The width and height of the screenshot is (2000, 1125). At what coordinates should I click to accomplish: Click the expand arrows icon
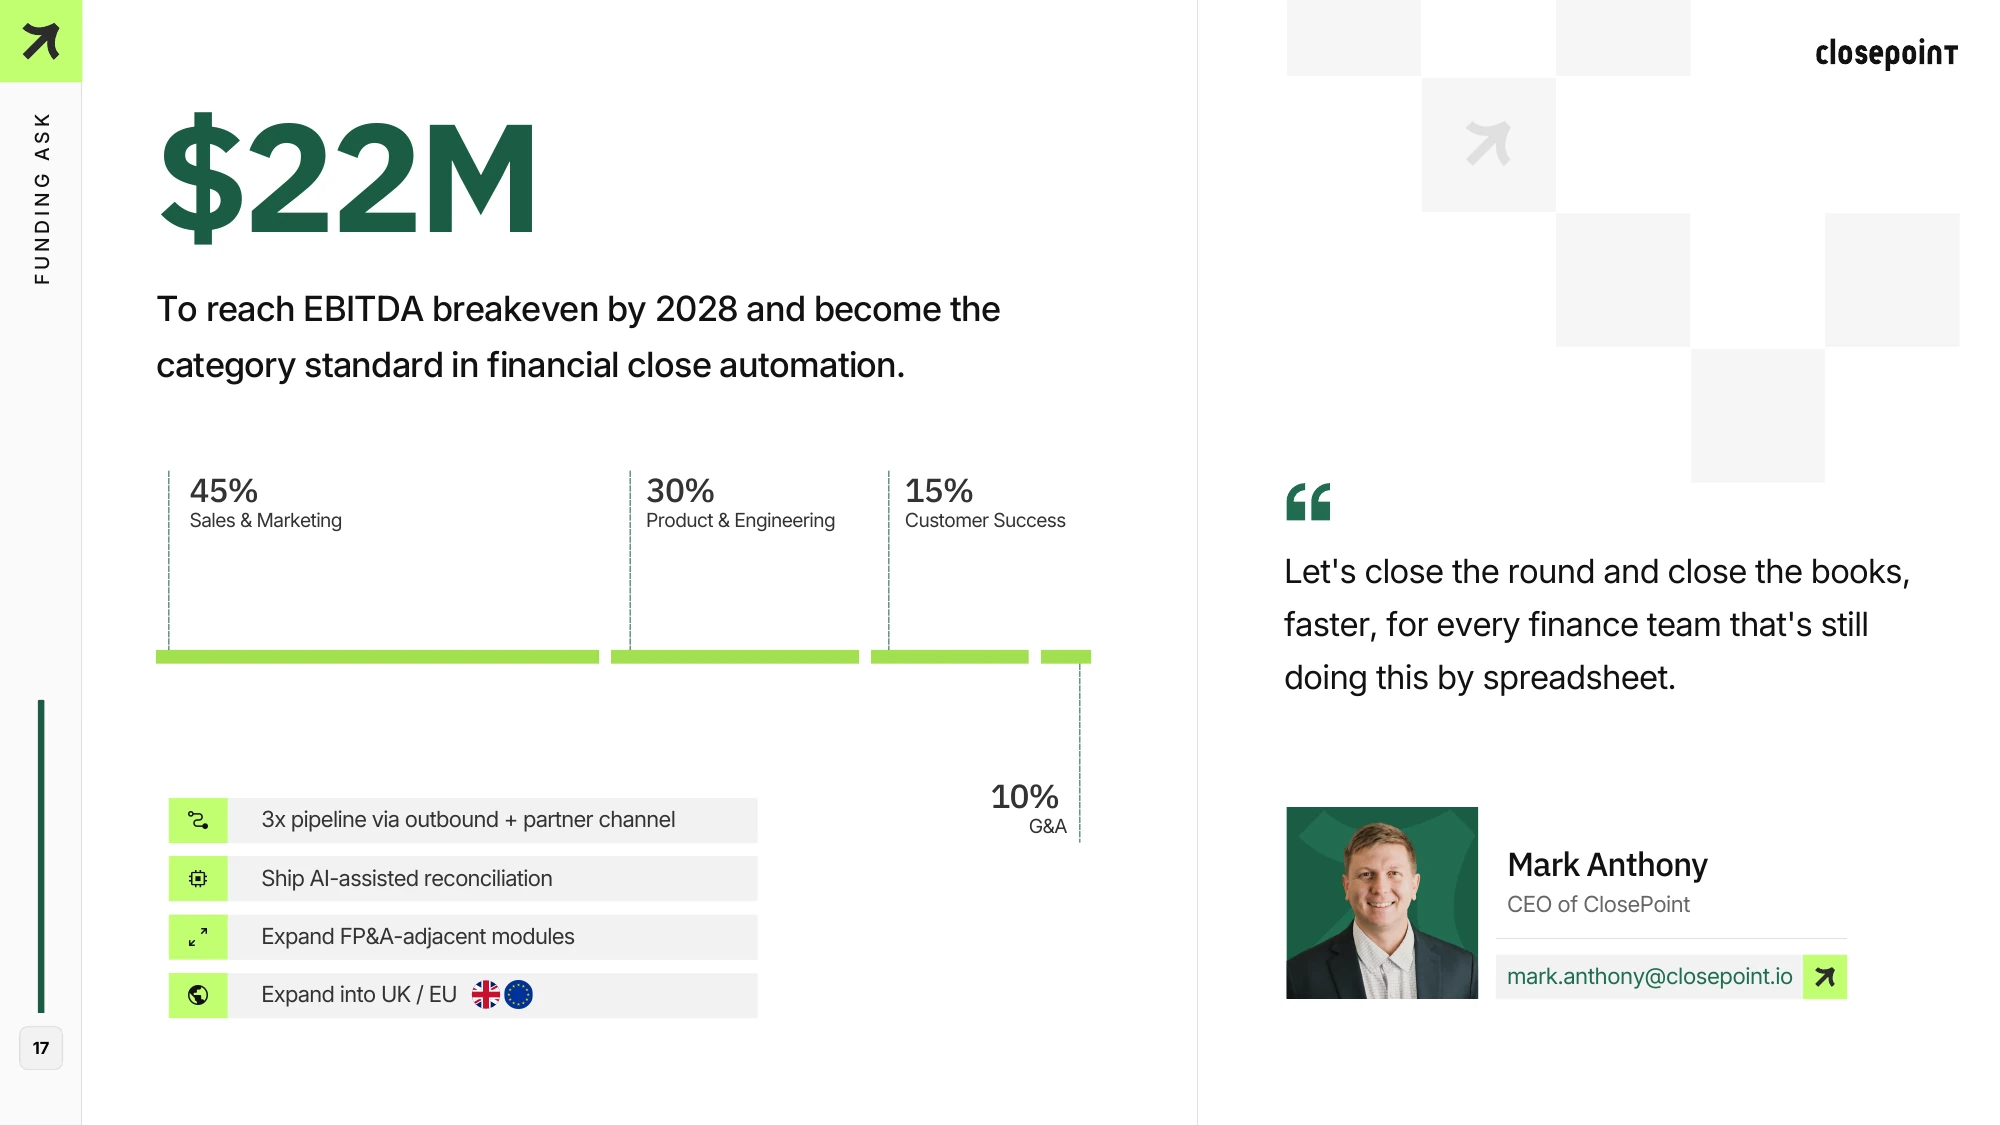[198, 937]
